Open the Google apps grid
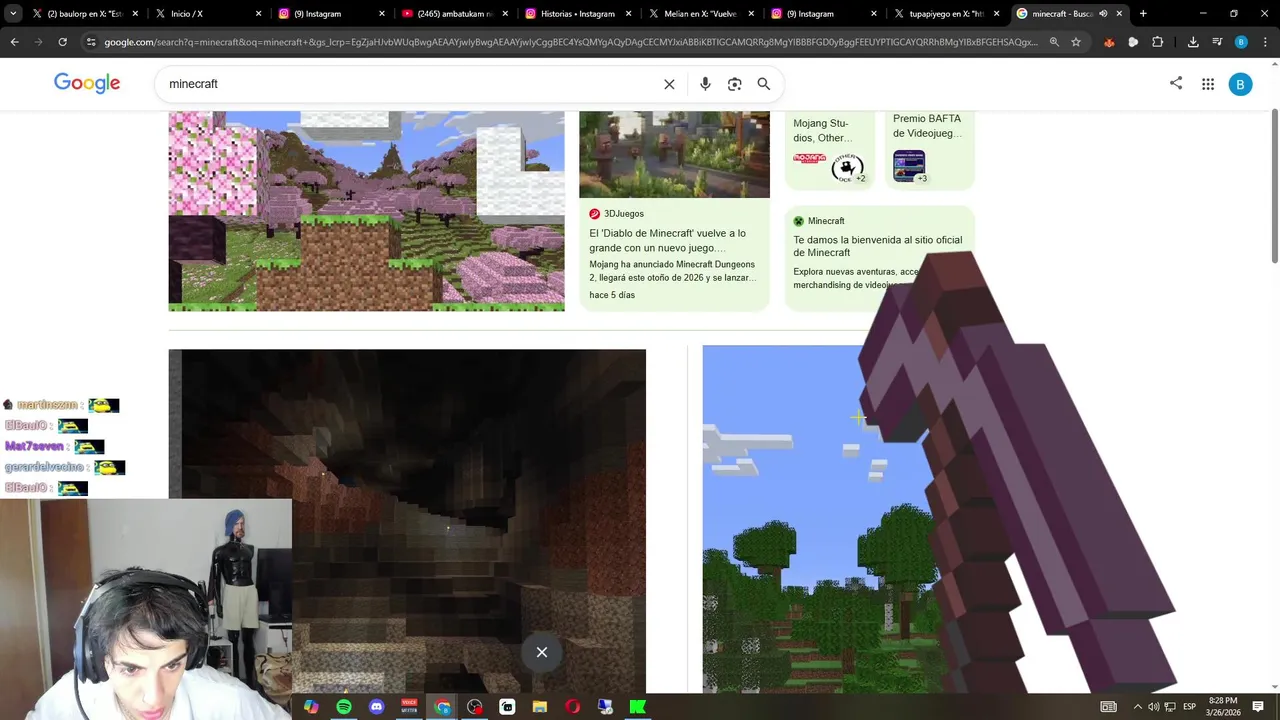The image size is (1280, 720). tap(1208, 84)
